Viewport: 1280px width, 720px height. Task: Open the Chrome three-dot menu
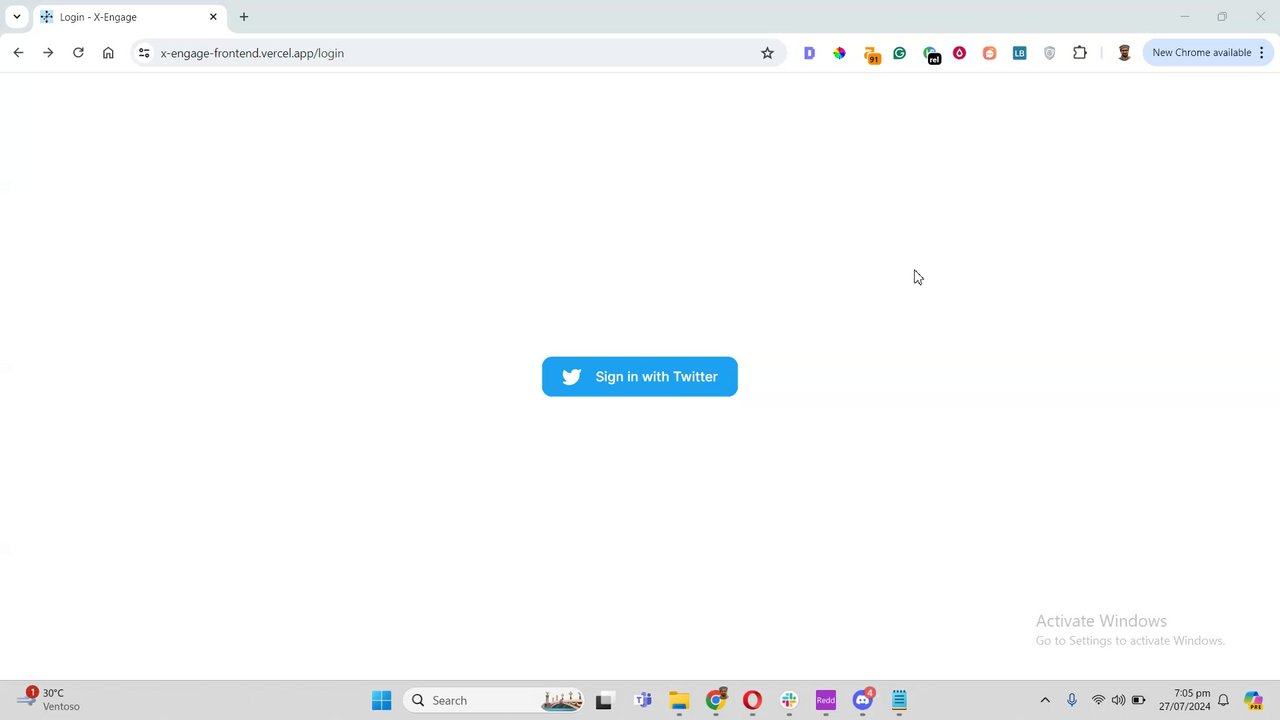click(x=1262, y=53)
